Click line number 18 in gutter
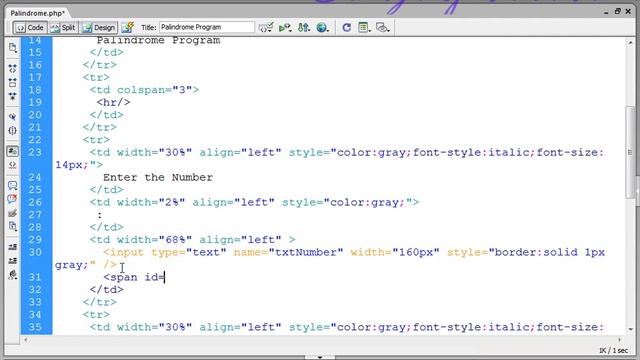Image resolution: width=640 pixels, height=360 pixels. 35,90
